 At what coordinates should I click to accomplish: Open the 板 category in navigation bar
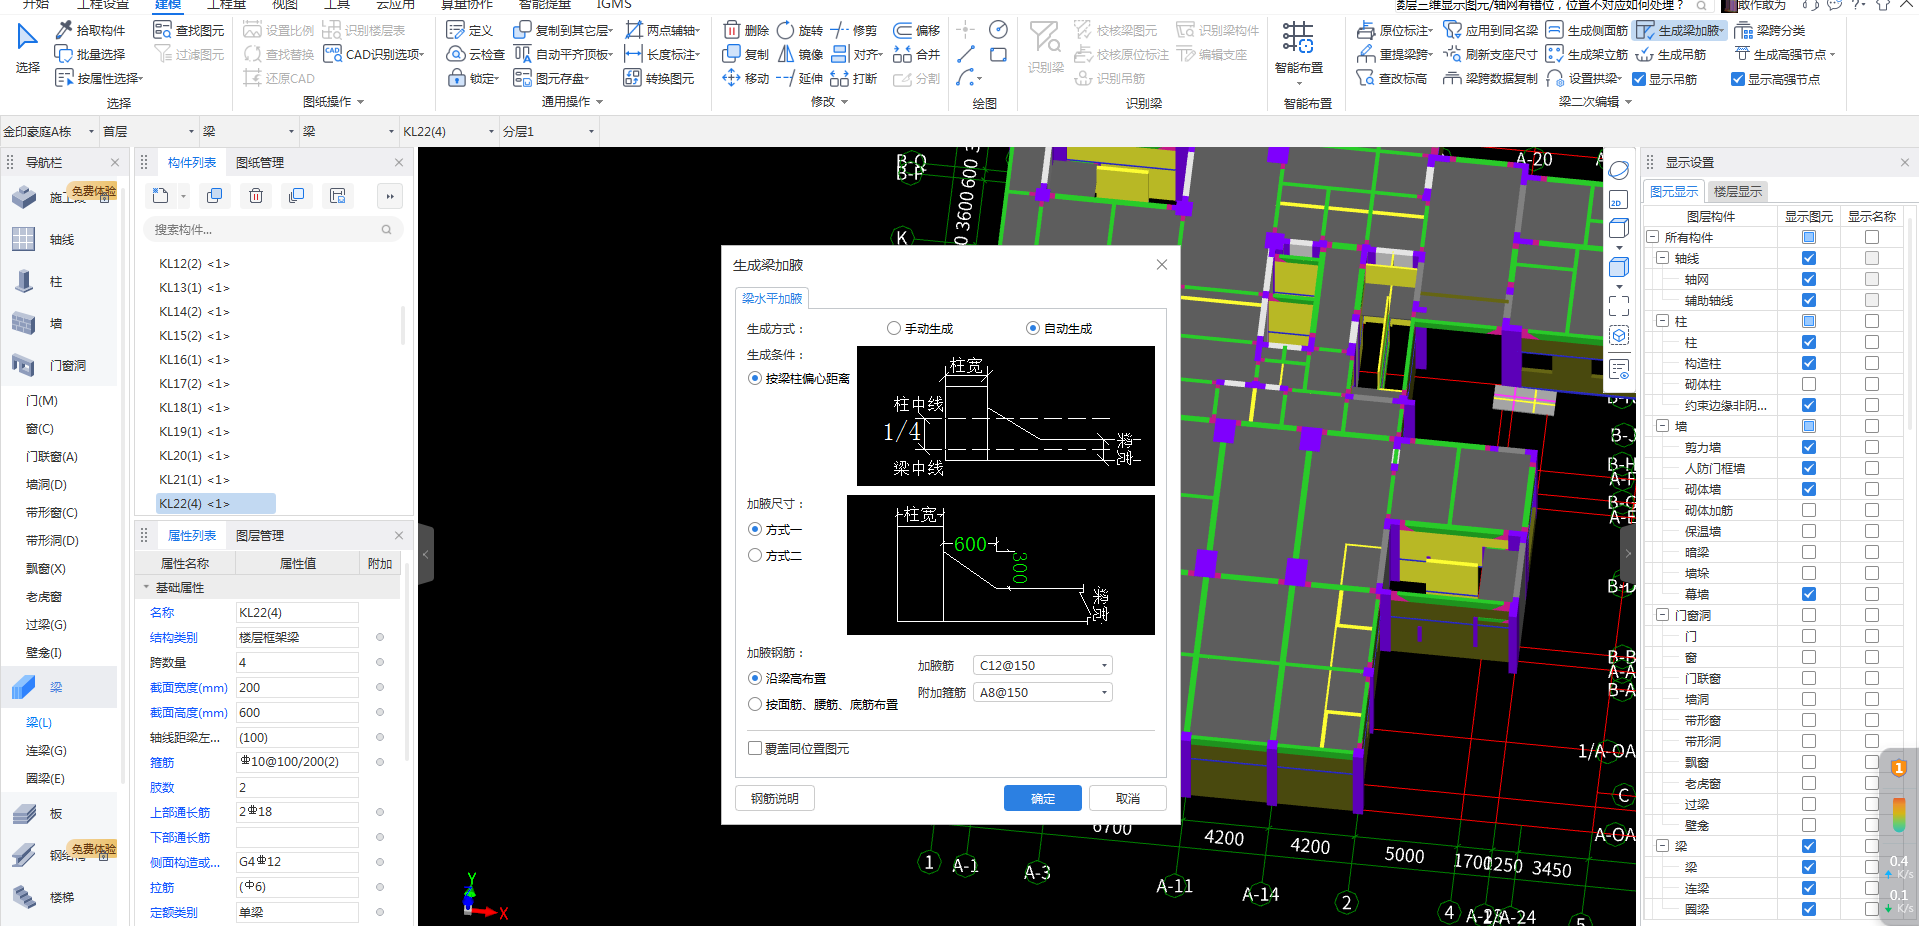point(60,813)
